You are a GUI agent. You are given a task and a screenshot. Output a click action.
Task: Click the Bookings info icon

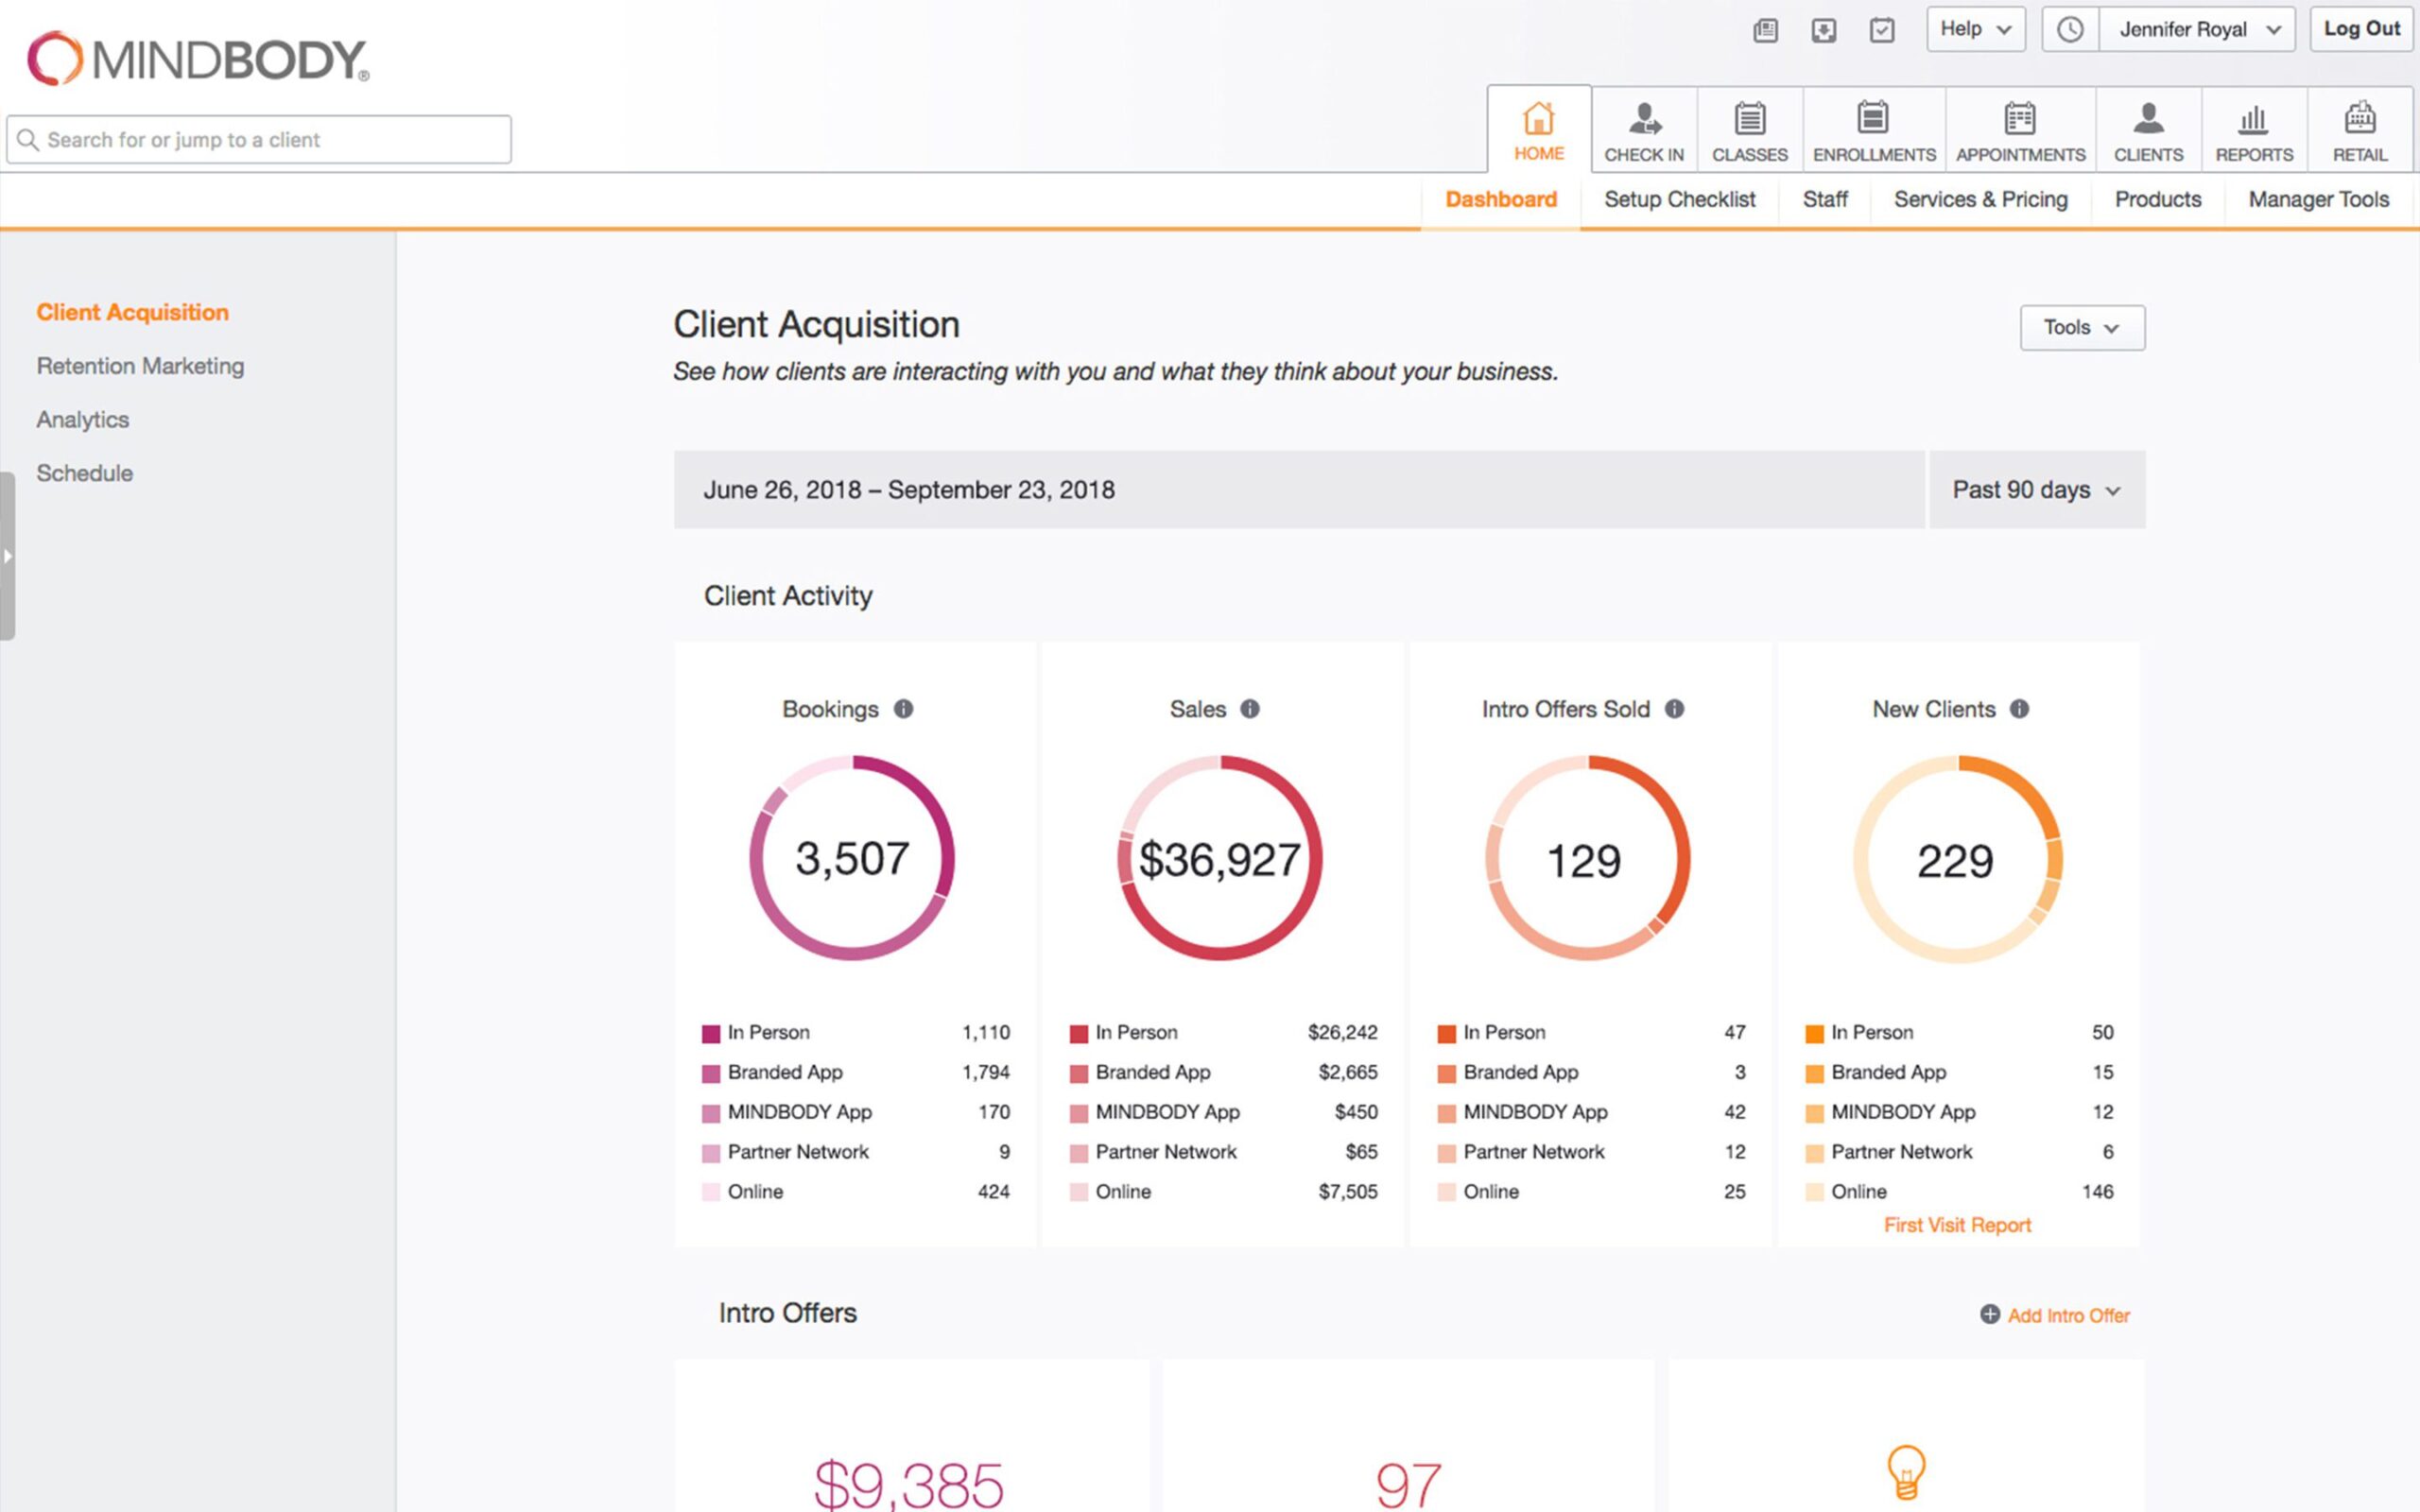(903, 709)
